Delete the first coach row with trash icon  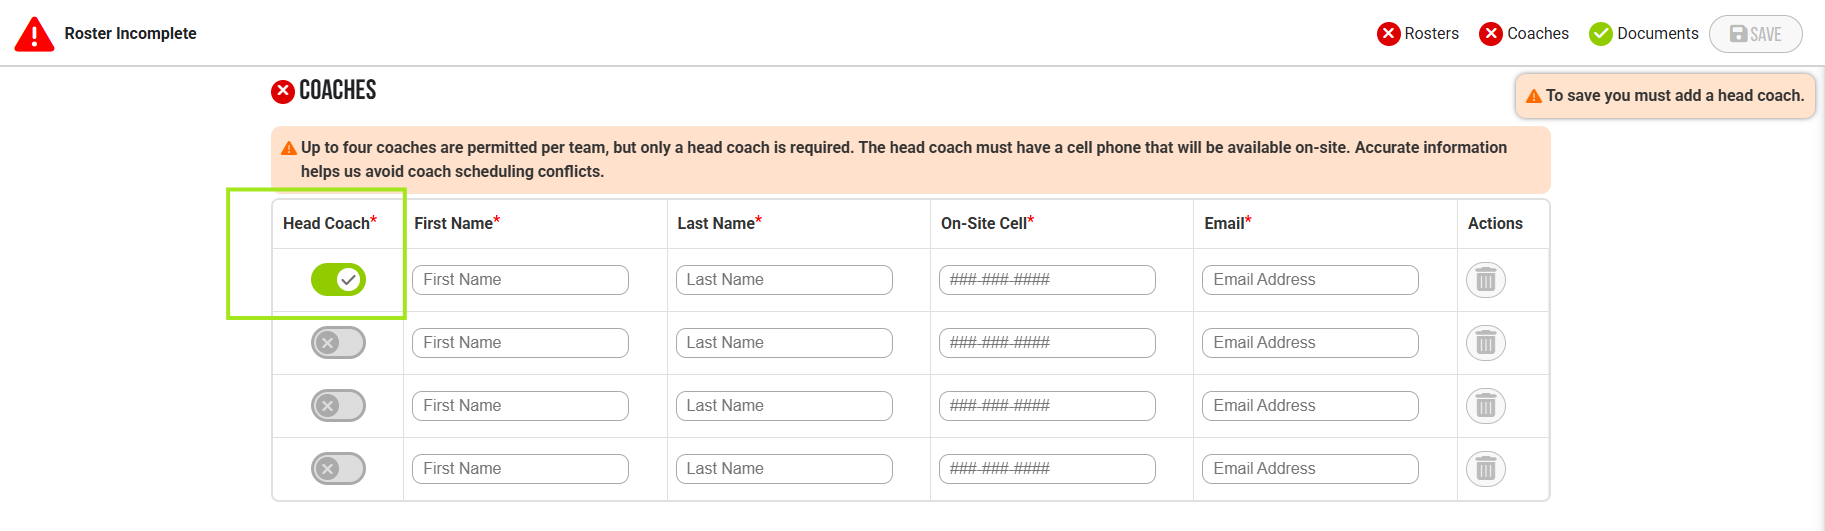[1485, 280]
